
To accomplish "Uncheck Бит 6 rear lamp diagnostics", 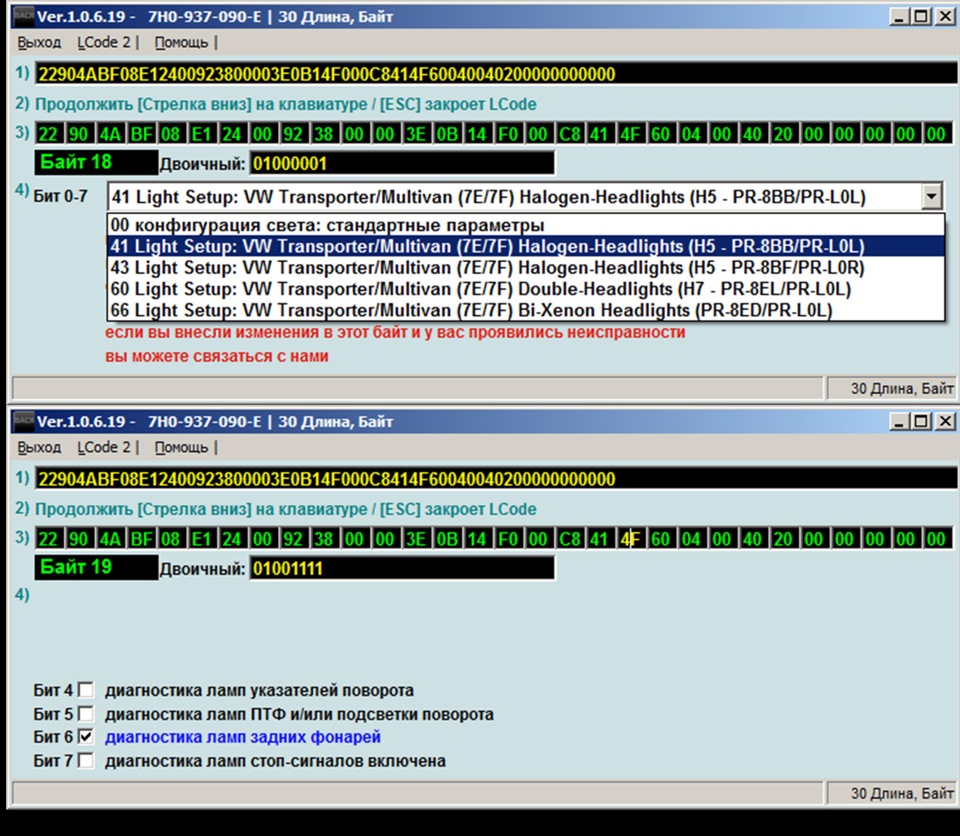I will pyautogui.click(x=86, y=737).
